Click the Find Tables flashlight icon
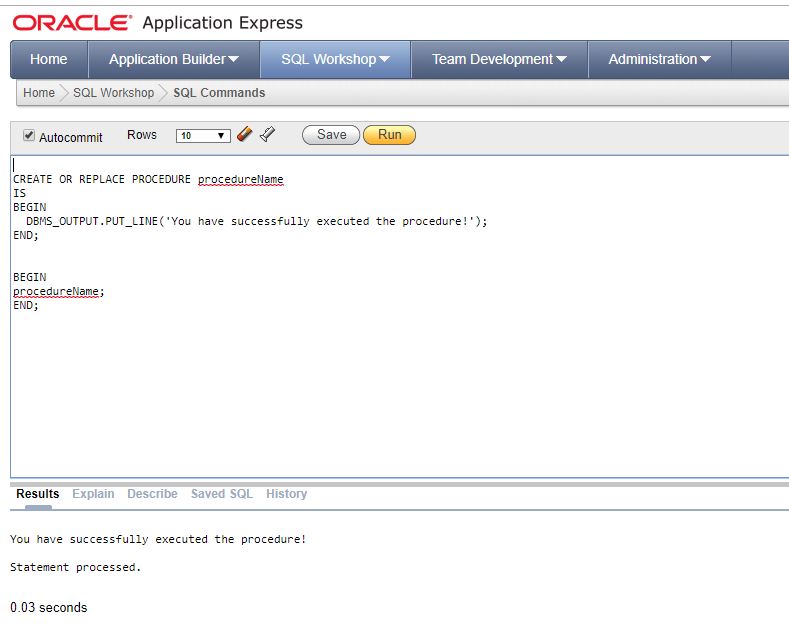789x643 pixels. [268, 134]
